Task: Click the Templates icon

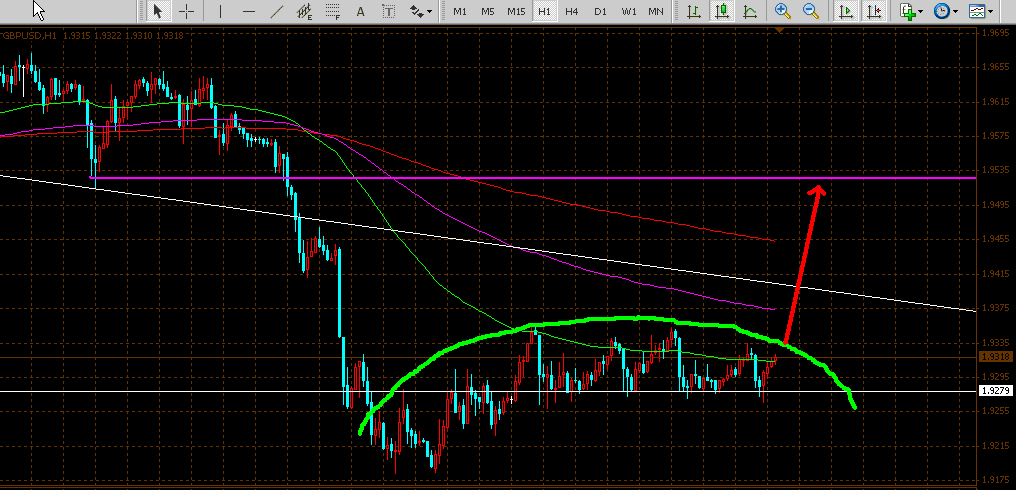Action: (976, 11)
